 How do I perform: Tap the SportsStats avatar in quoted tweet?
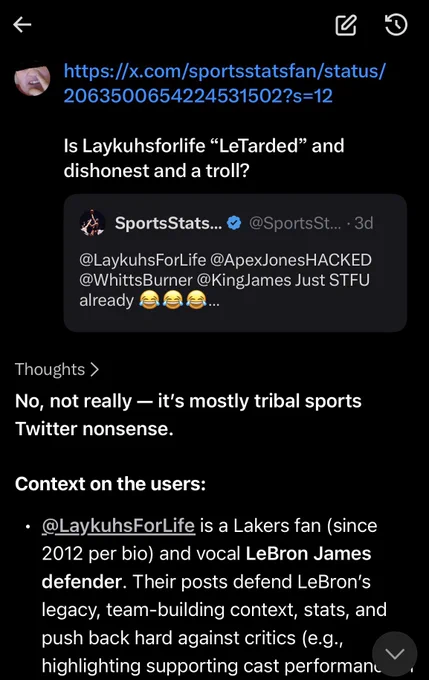pyautogui.click(x=92, y=223)
